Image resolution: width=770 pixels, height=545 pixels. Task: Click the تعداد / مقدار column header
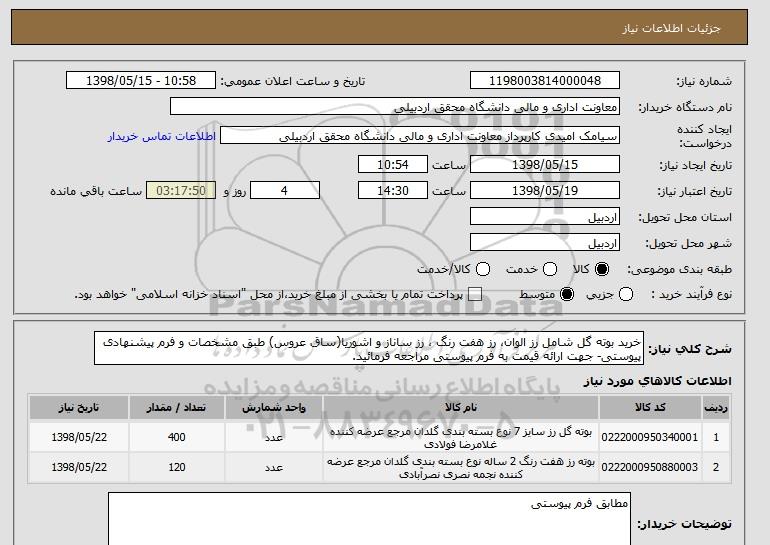tap(176, 408)
